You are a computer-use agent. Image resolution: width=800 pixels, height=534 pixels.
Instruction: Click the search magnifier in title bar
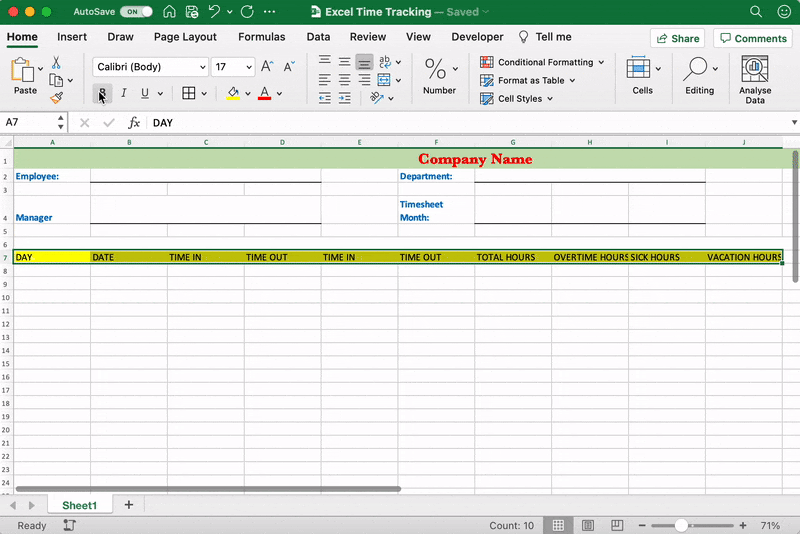[x=756, y=12]
